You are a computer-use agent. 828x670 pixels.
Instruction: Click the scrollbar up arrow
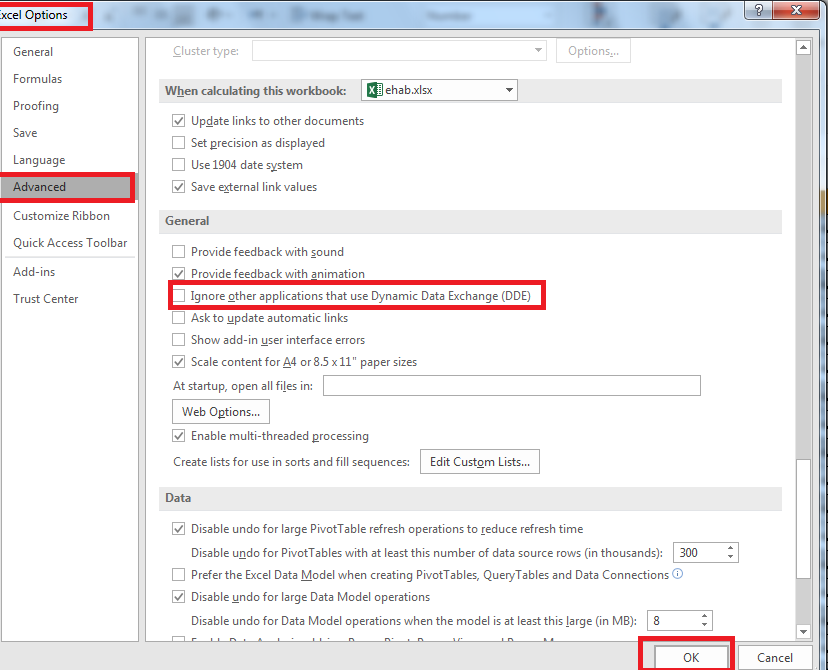click(803, 48)
